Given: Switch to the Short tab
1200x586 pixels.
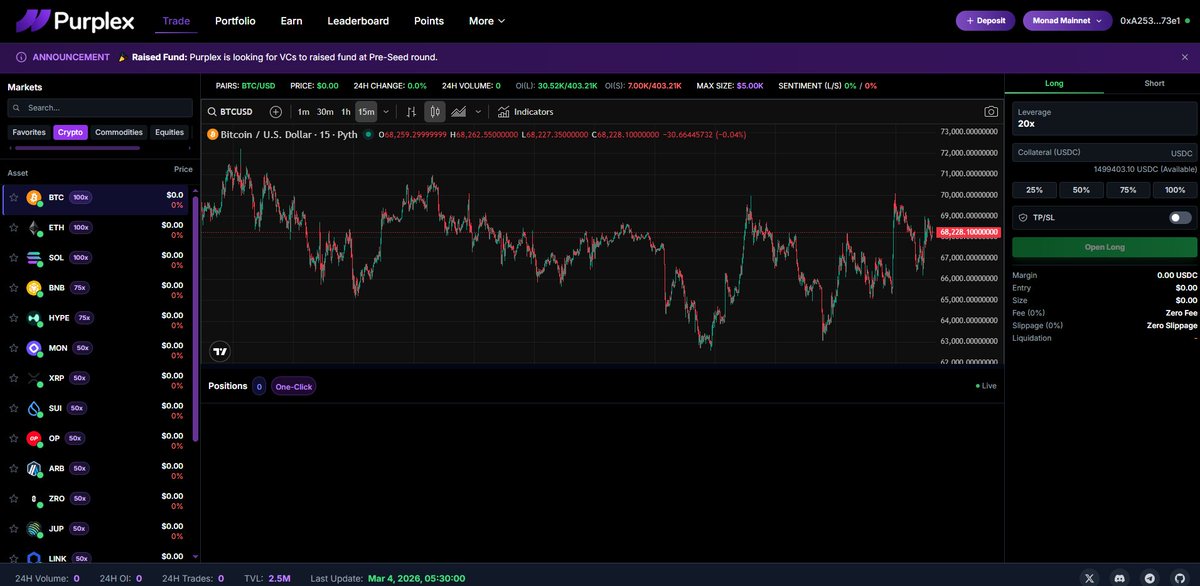Looking at the screenshot, I should pyautogui.click(x=1154, y=84).
